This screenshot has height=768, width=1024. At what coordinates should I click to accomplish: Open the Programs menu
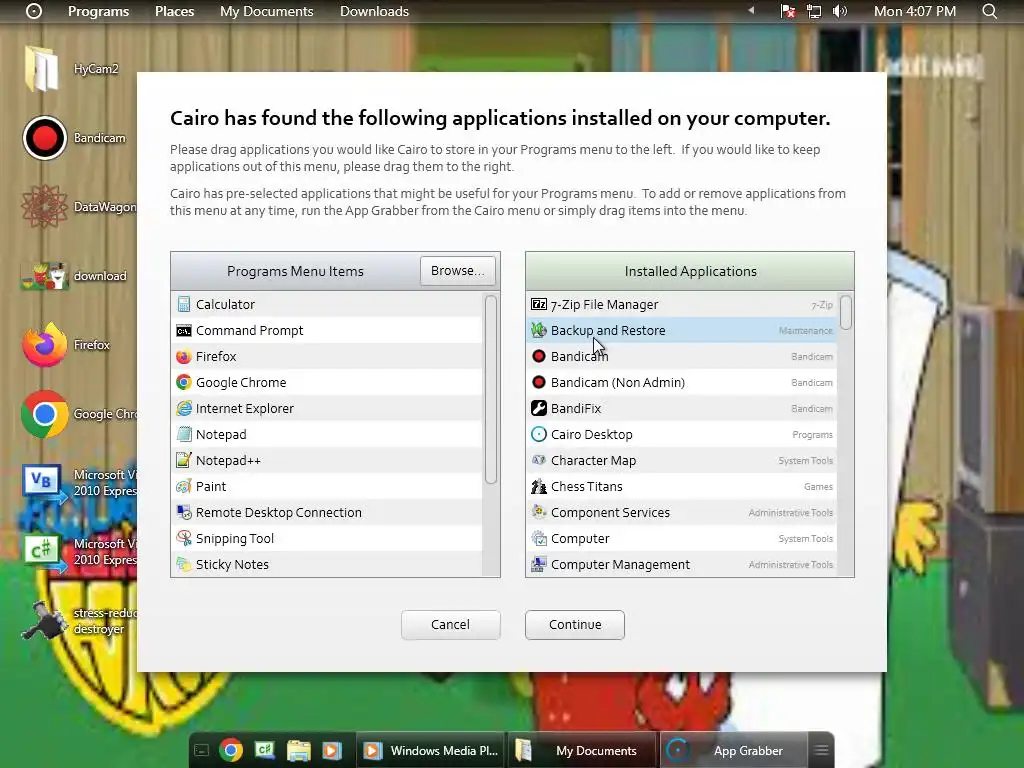(x=99, y=11)
